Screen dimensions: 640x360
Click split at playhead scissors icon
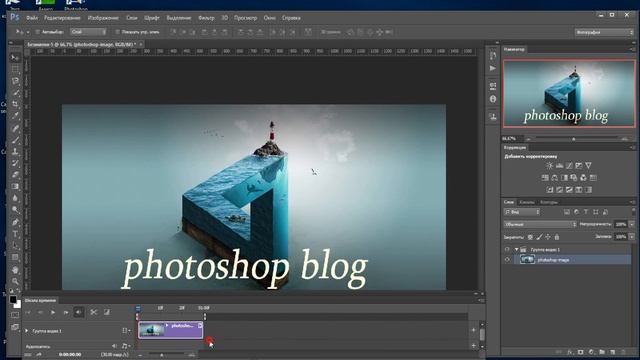point(93,312)
